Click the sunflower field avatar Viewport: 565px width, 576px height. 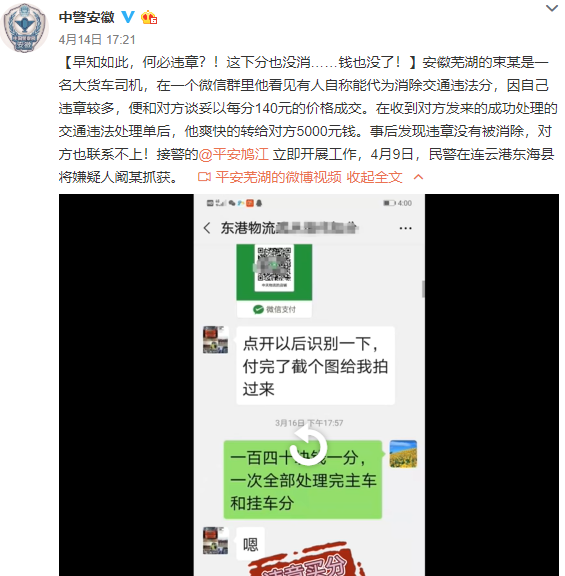[x=403, y=454]
